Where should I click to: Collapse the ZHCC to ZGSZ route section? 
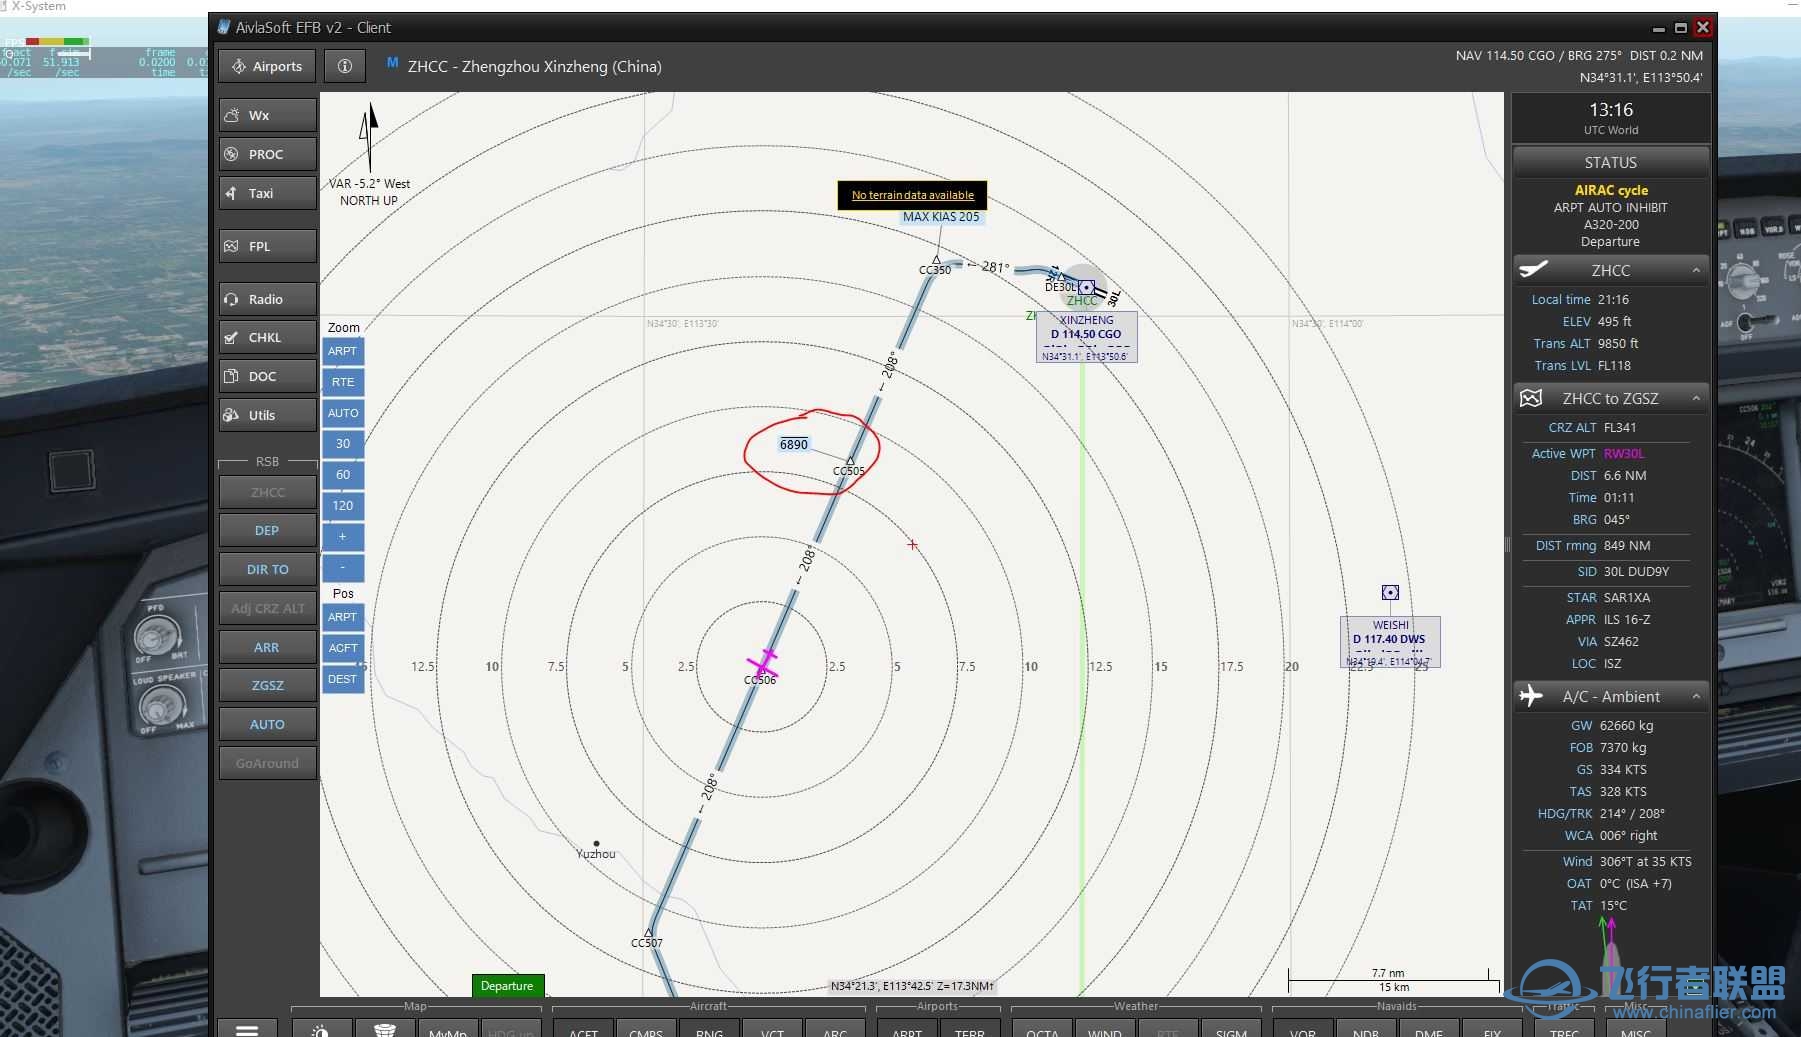click(1696, 399)
